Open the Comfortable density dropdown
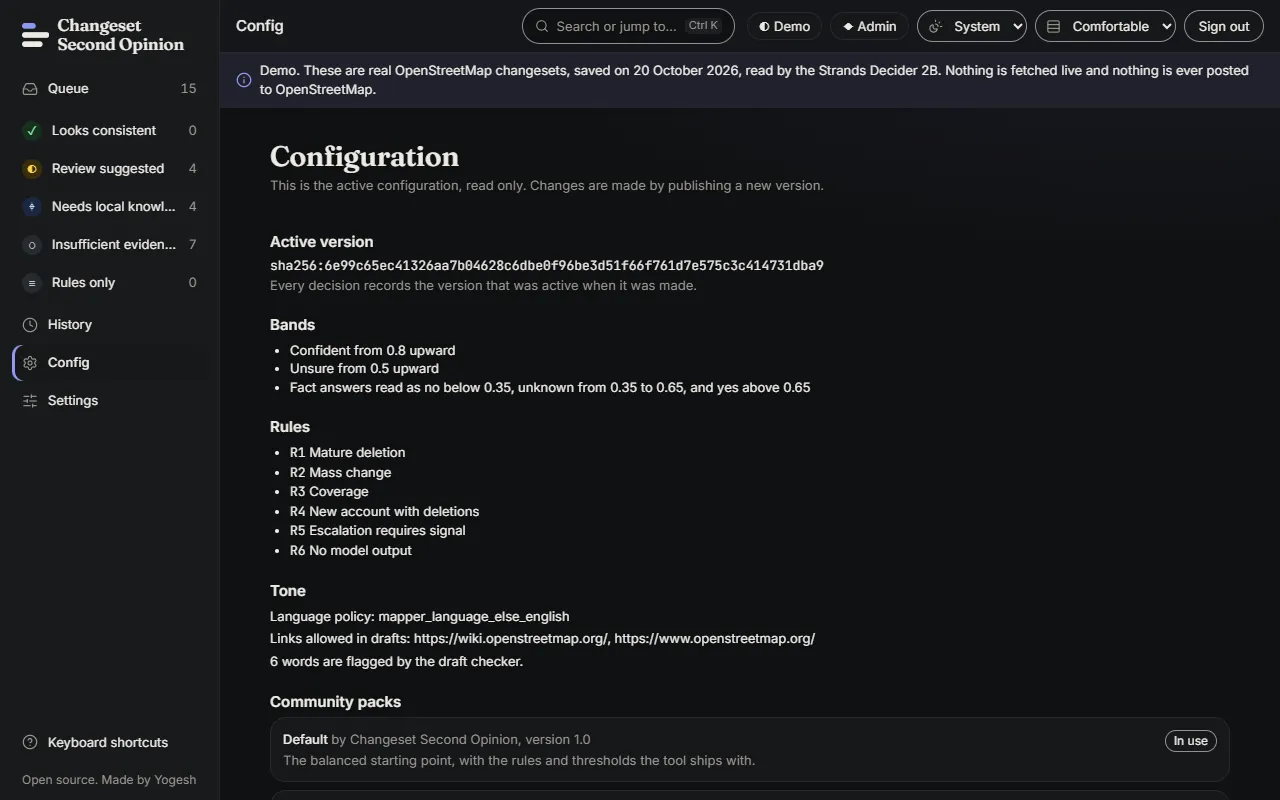 1105,26
